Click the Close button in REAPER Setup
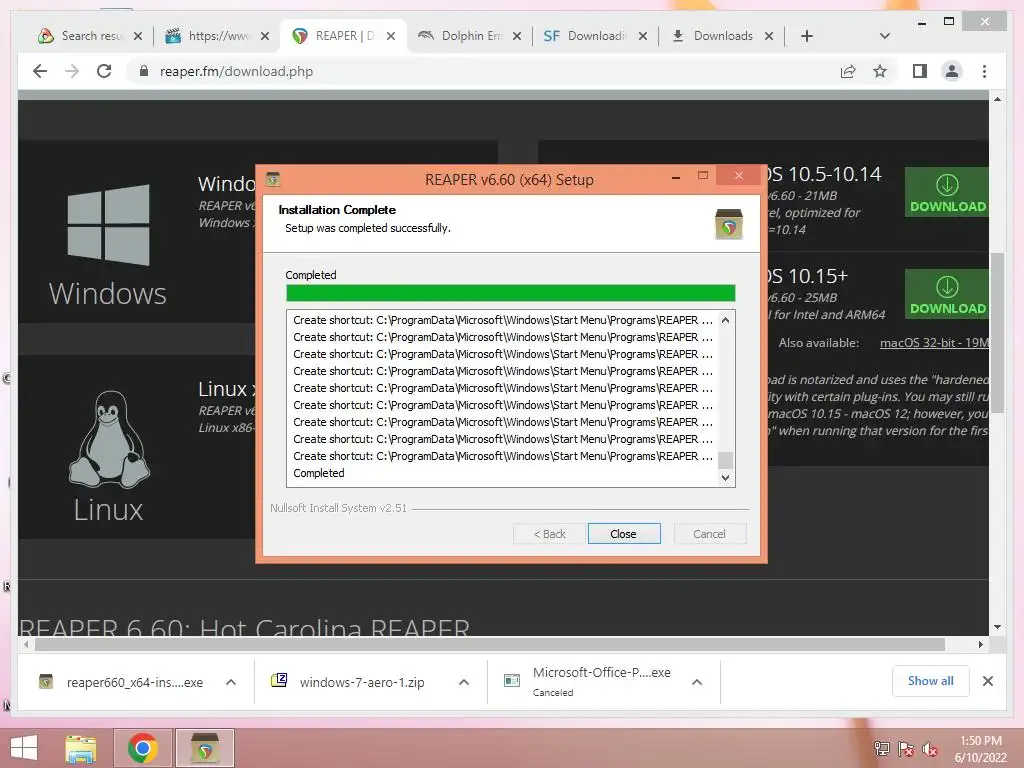Viewport: 1024px width, 768px height. (624, 534)
